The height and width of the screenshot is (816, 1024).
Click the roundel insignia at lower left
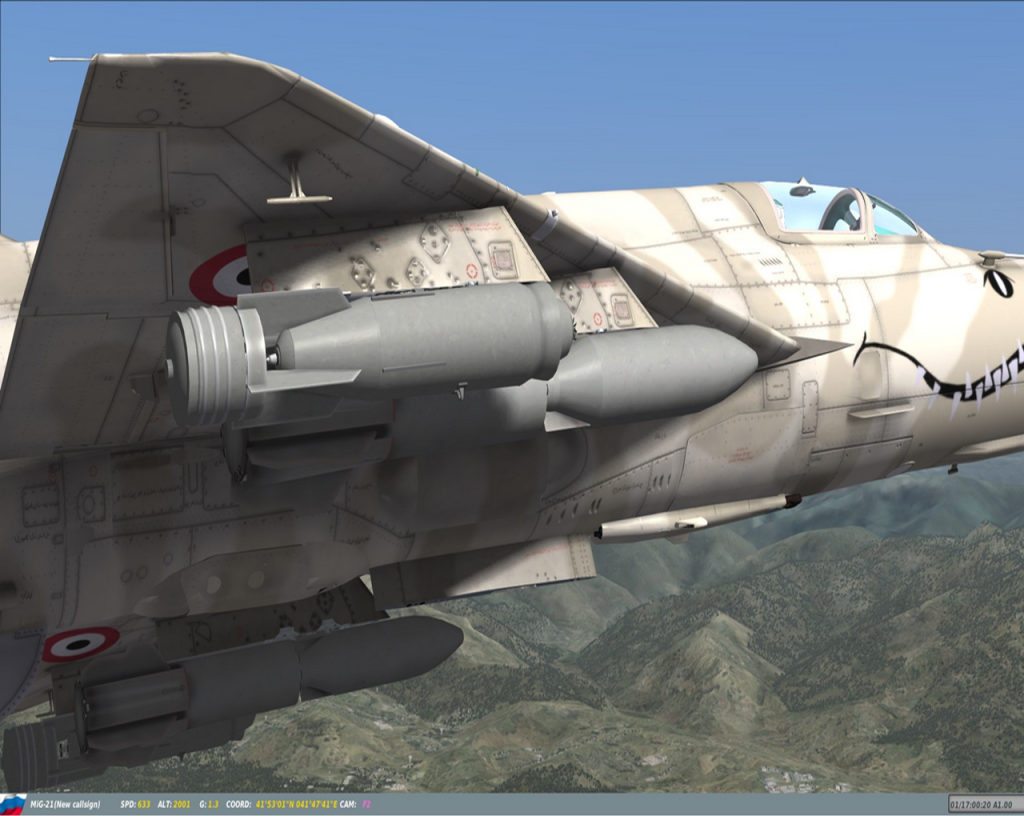point(79,643)
